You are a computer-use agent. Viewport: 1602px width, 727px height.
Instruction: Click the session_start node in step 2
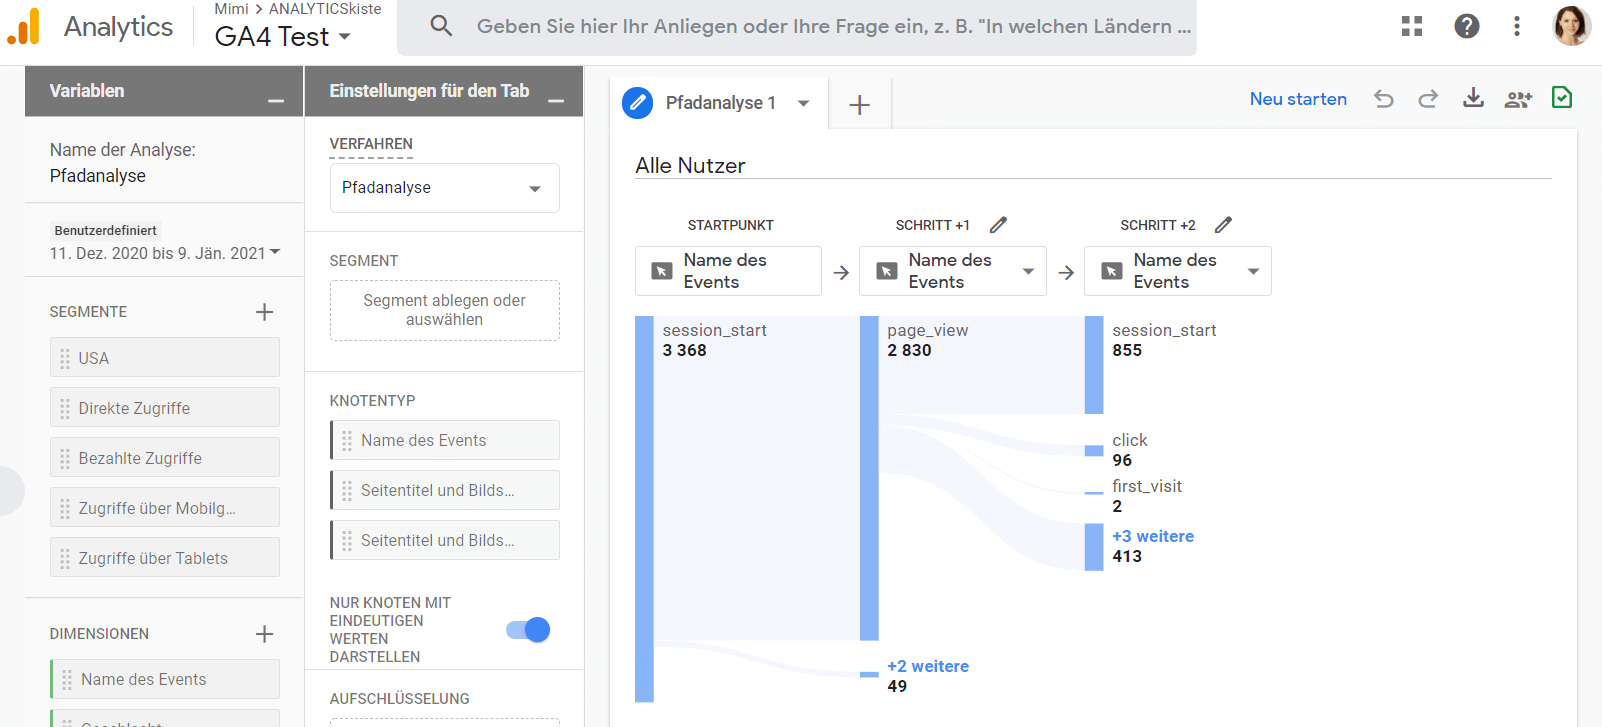point(1094,365)
